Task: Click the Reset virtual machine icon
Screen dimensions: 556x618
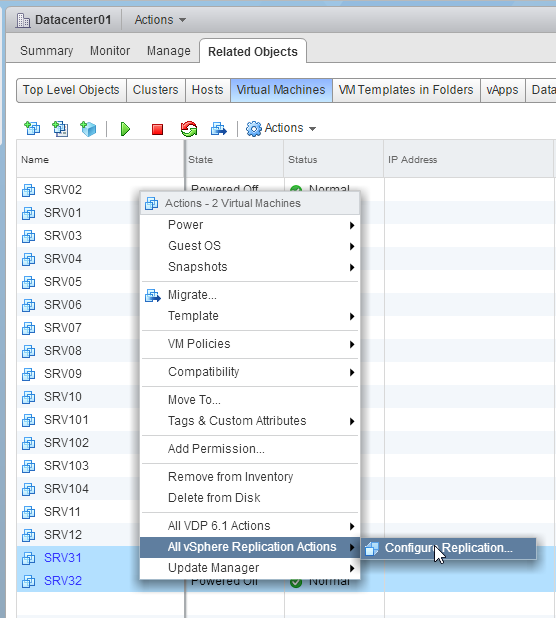Action: 189,128
